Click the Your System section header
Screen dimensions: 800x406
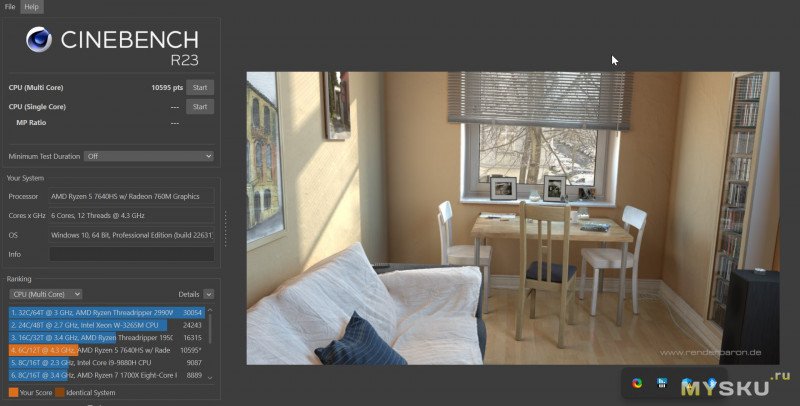[25, 178]
